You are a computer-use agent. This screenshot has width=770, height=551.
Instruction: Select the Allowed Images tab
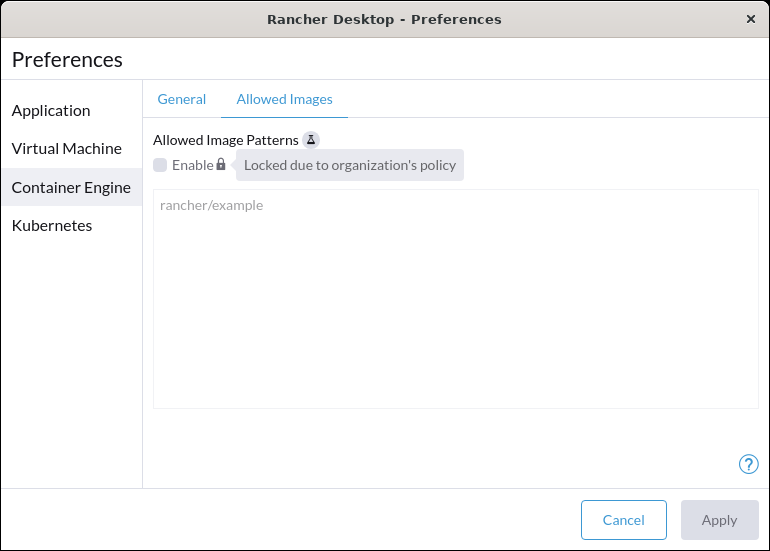pos(284,99)
